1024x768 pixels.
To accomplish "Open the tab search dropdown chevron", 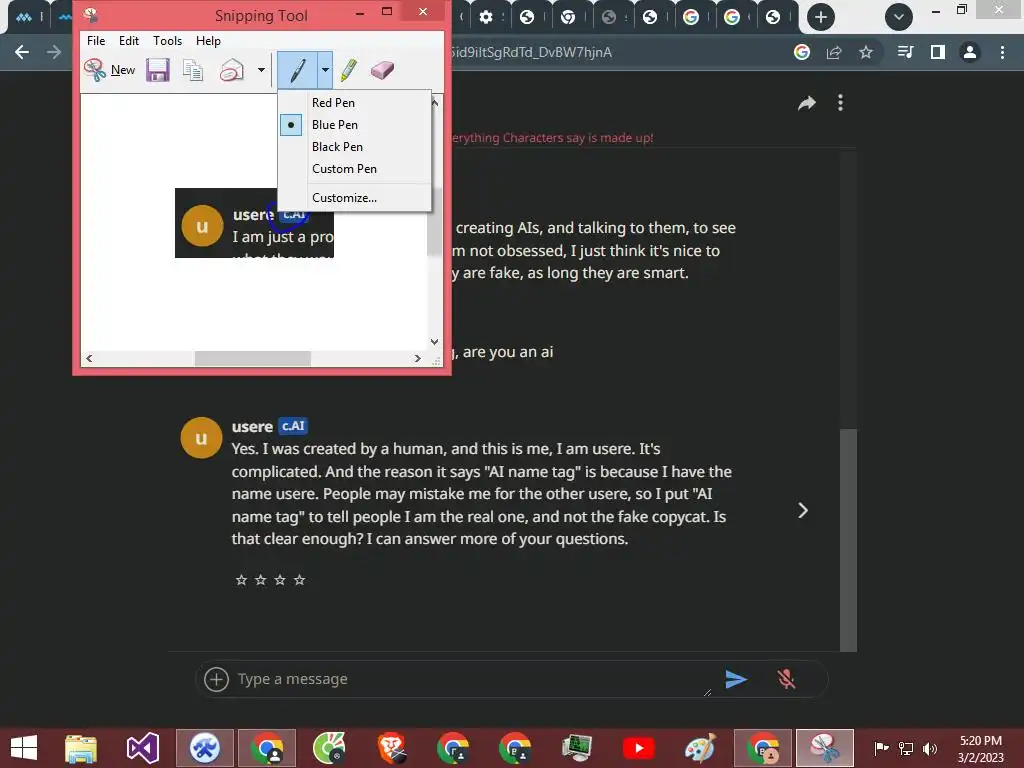I will point(899,17).
